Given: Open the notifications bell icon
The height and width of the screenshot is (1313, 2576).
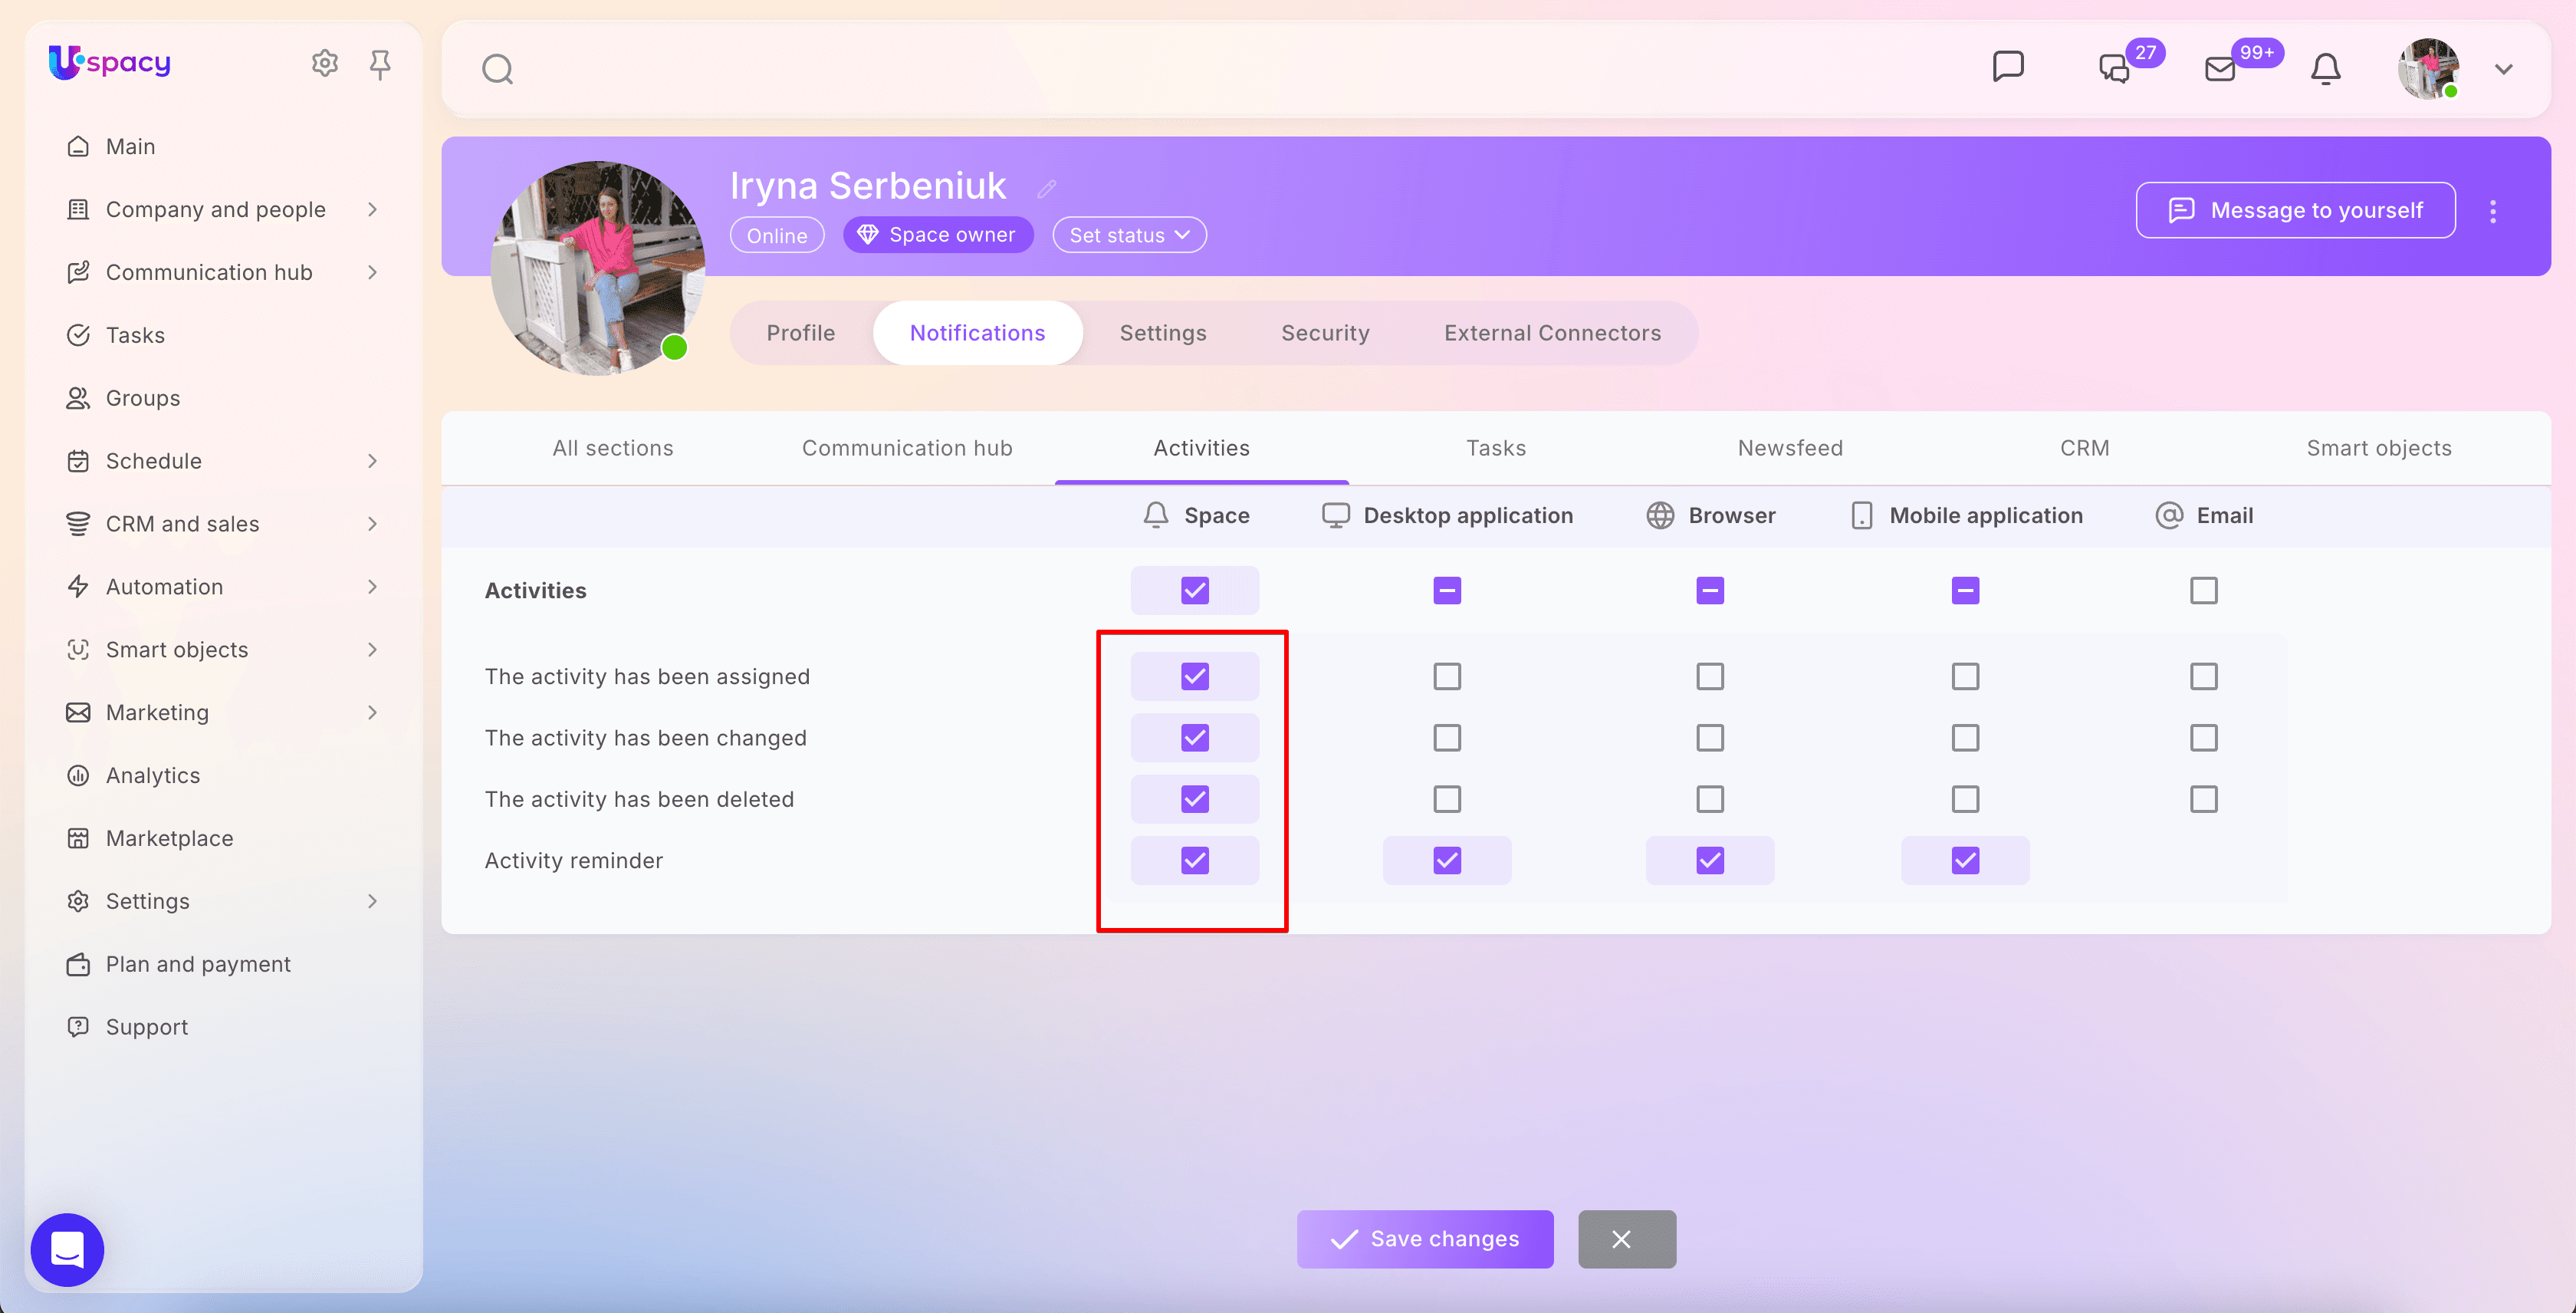Looking at the screenshot, I should (x=2326, y=69).
